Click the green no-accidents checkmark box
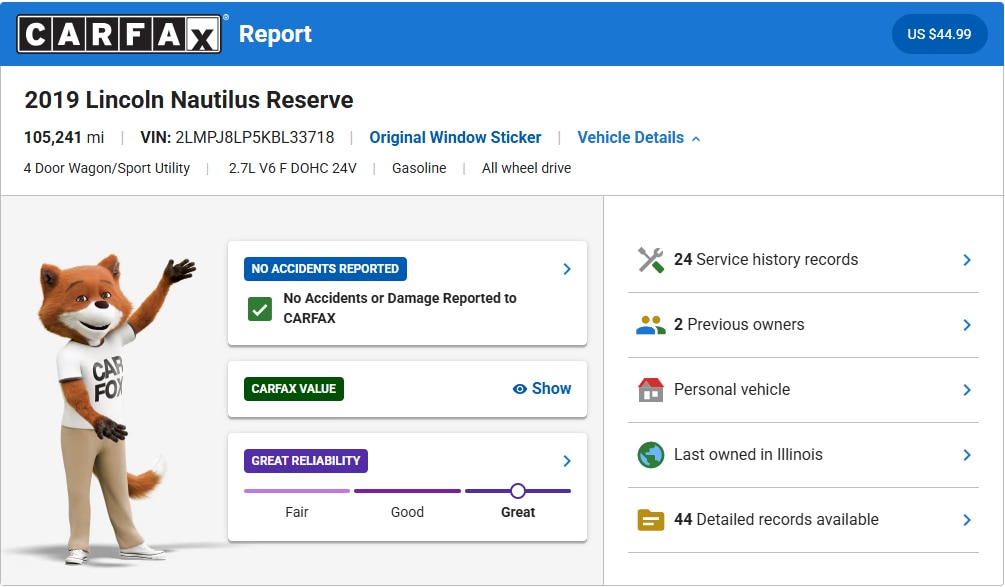The image size is (1005, 587). (260, 308)
